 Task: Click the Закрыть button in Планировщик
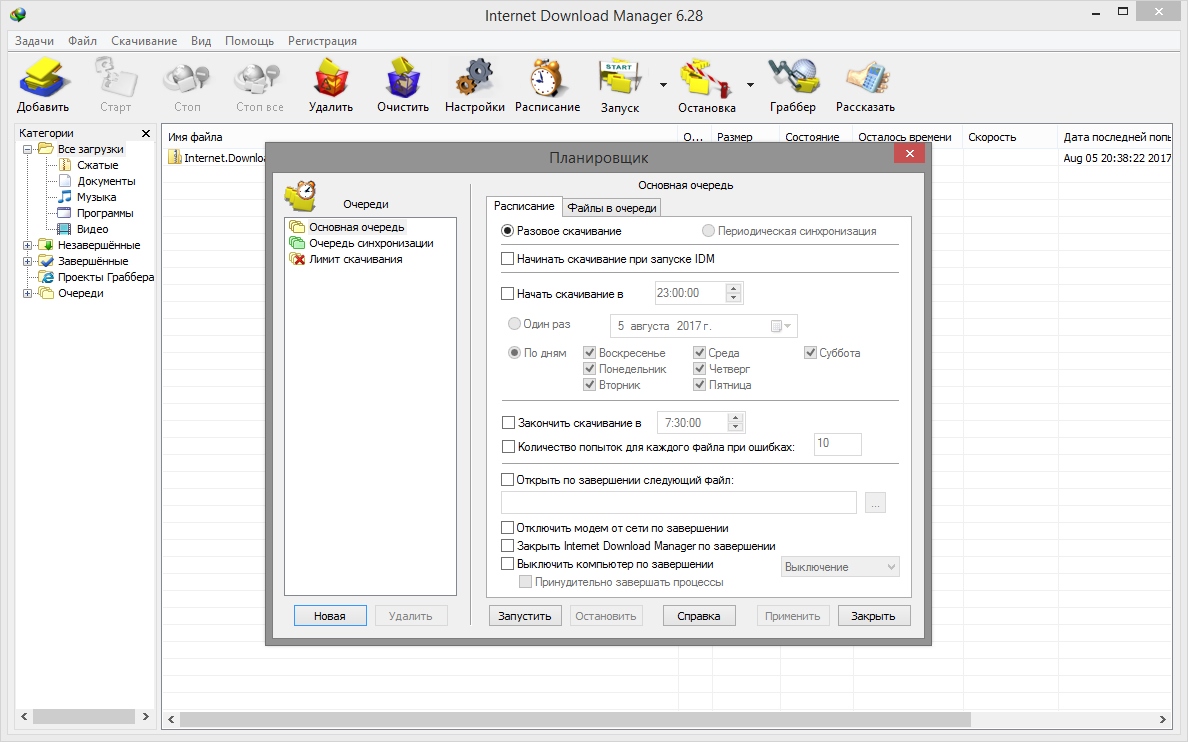(873, 616)
